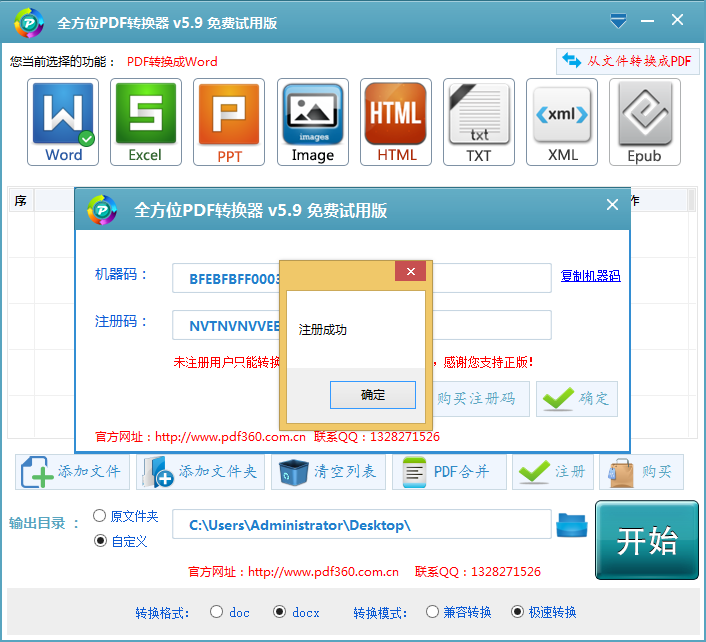This screenshot has width=706, height=642.
Task: Choose the Image conversion icon
Action: (312, 122)
